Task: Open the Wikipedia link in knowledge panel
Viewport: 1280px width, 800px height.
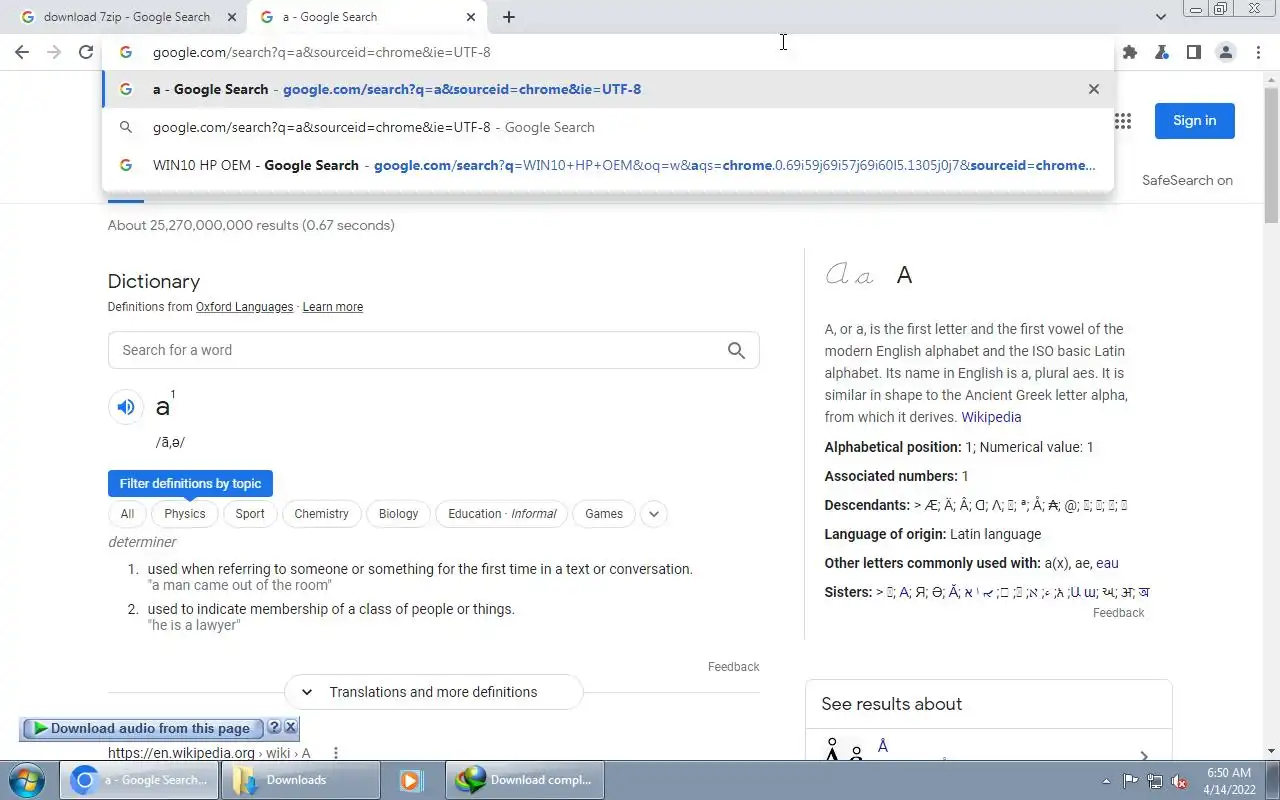Action: pos(991,417)
